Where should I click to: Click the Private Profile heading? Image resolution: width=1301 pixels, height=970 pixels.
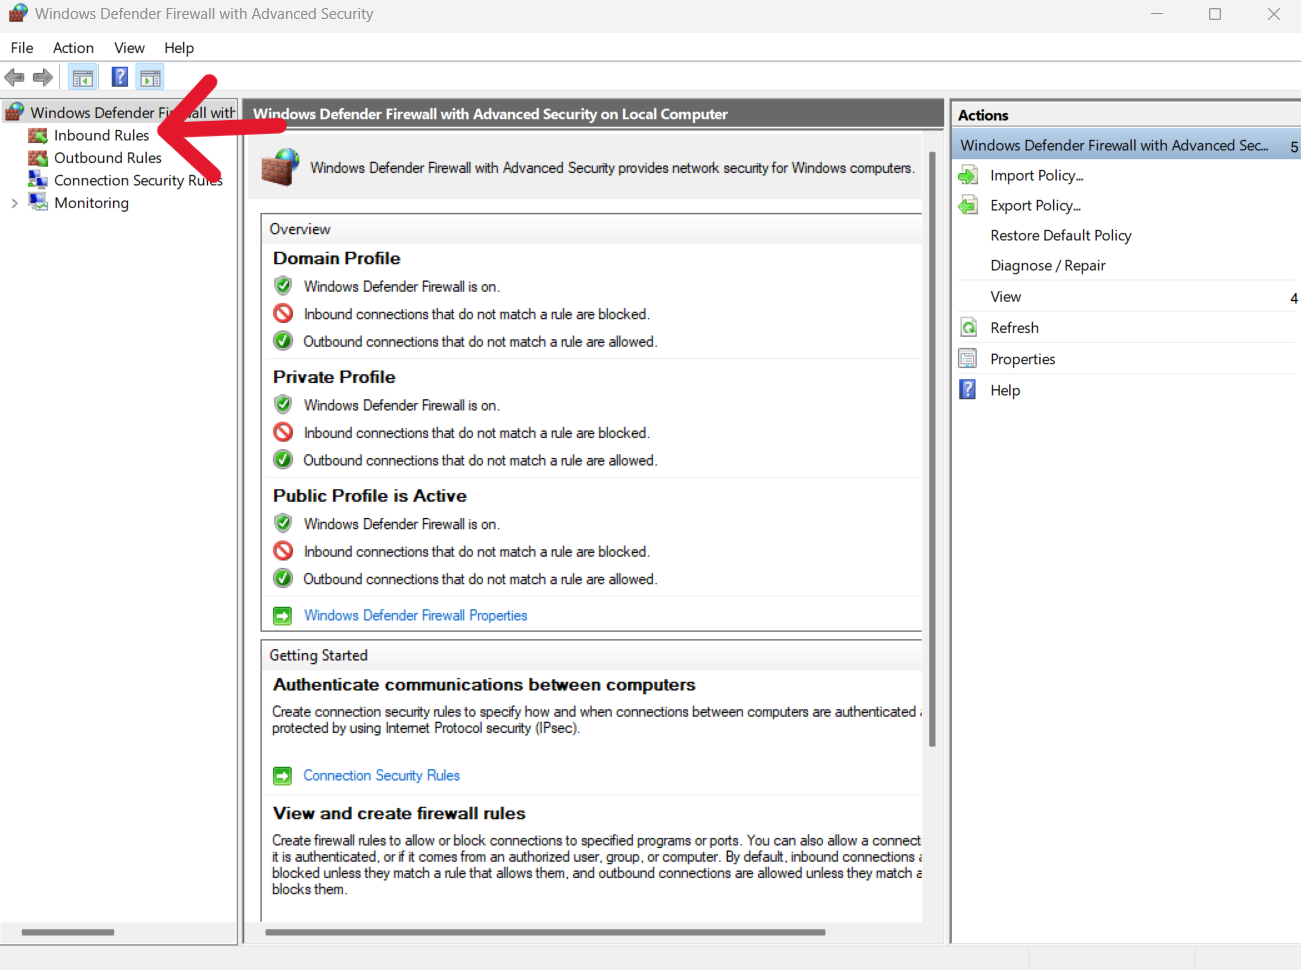click(x=334, y=377)
